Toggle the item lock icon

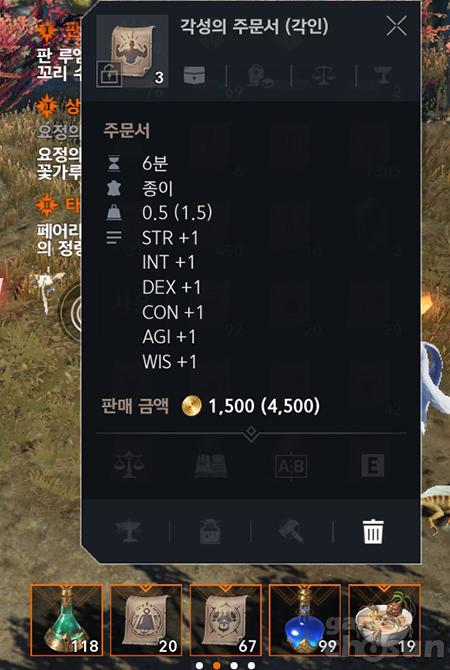click(109, 74)
